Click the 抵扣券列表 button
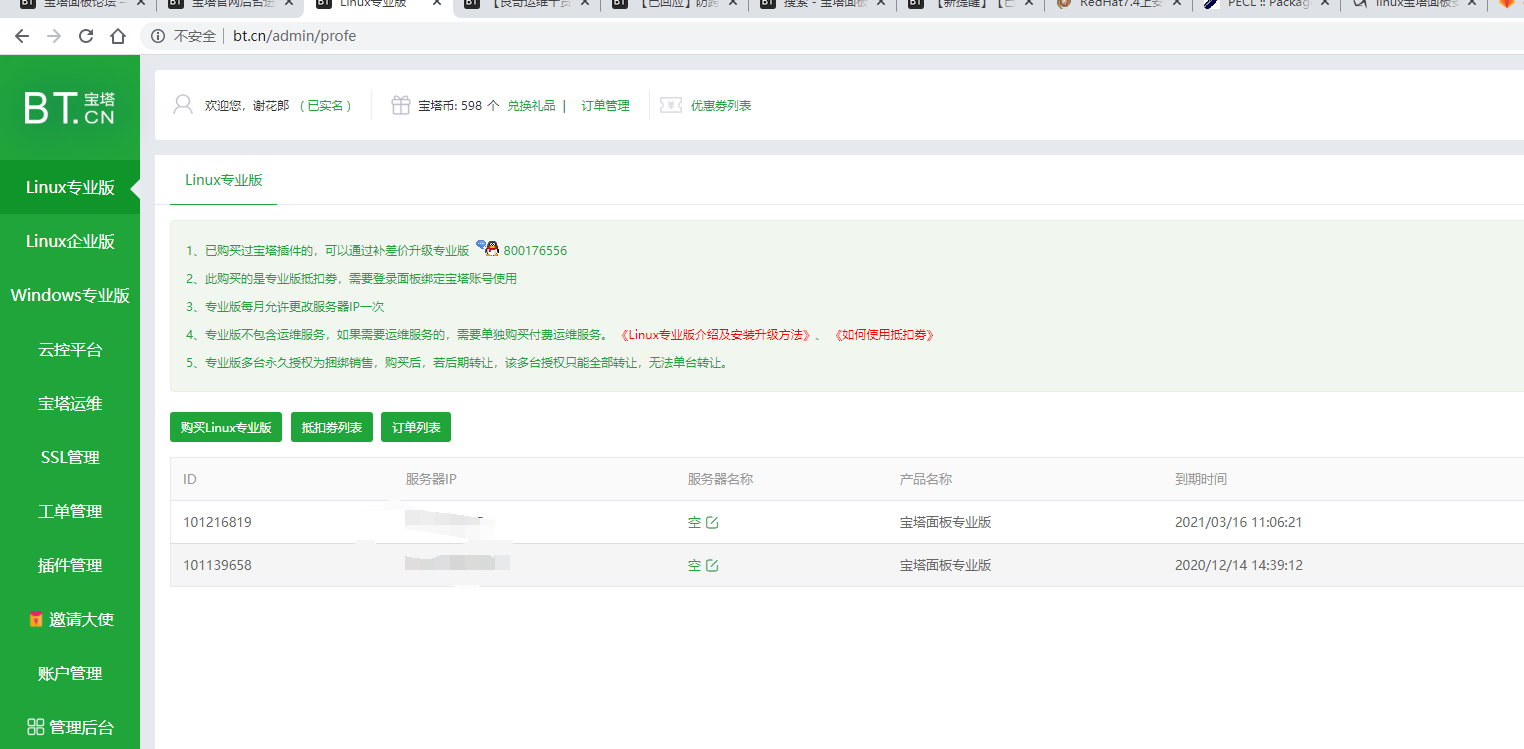 click(x=332, y=427)
